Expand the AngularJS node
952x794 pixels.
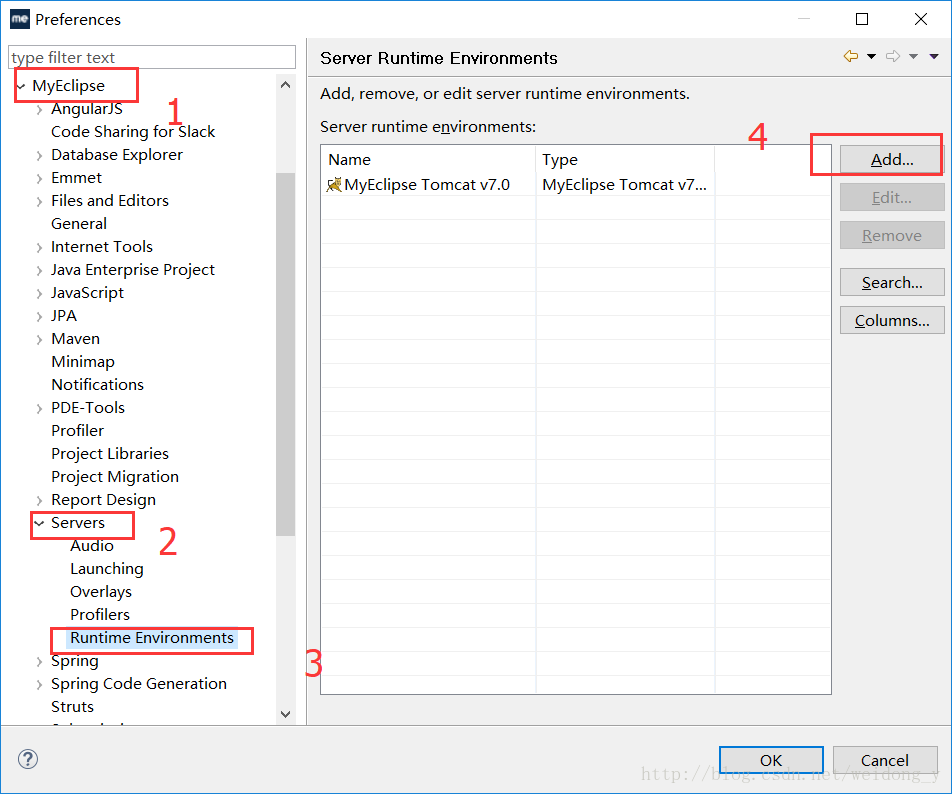[x=39, y=109]
